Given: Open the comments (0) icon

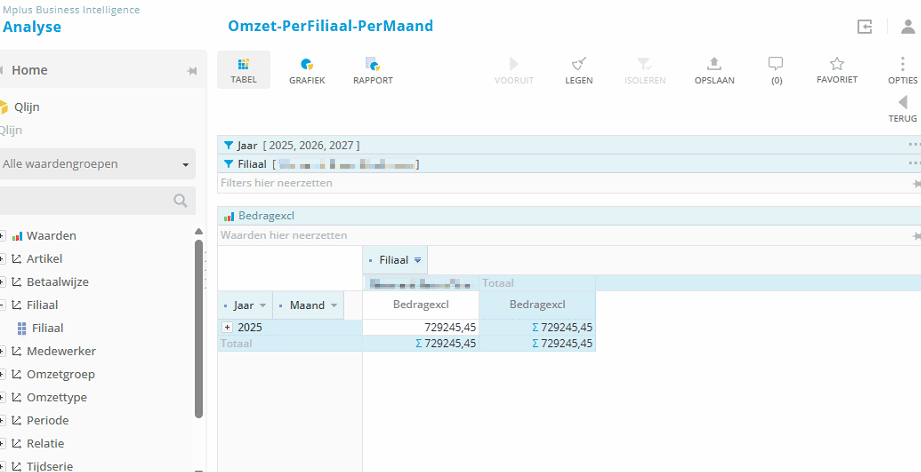Looking at the screenshot, I should (776, 70).
